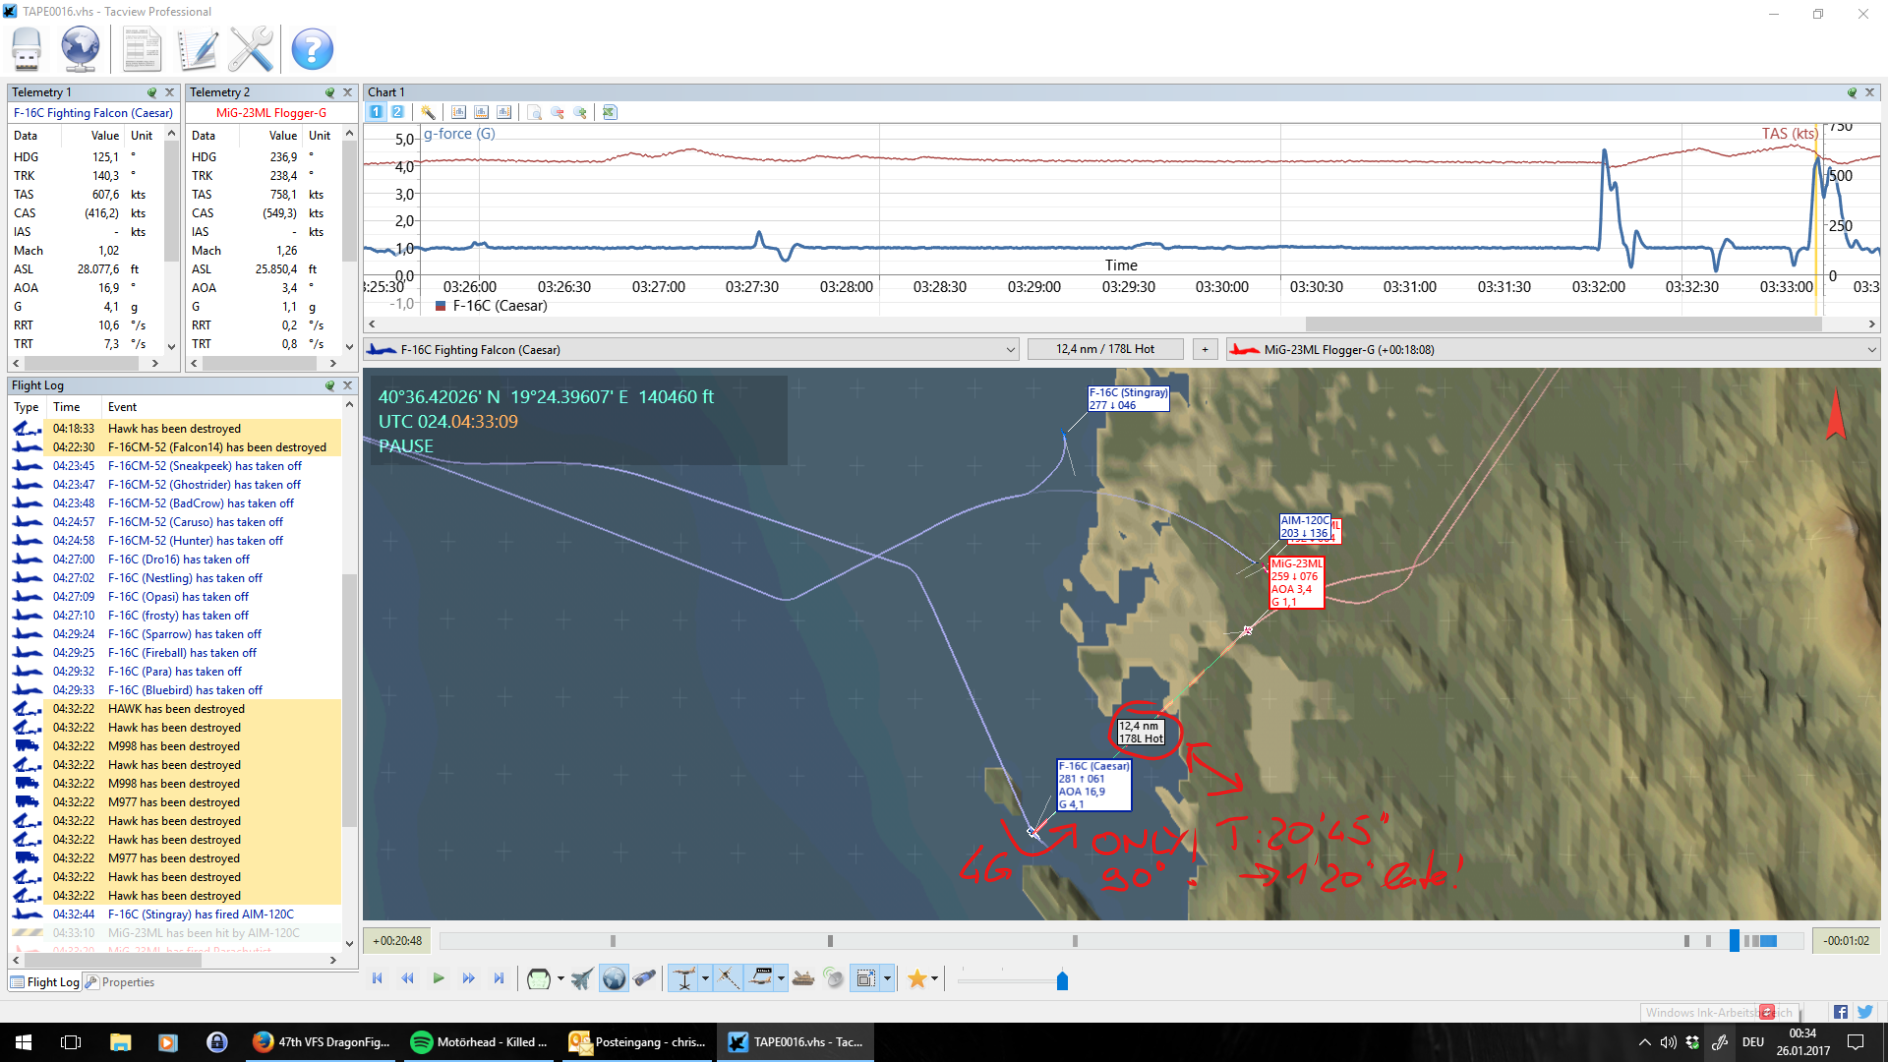Click the plus button beside the distance readout
The width and height of the screenshot is (1888, 1062).
pyautogui.click(x=1205, y=349)
